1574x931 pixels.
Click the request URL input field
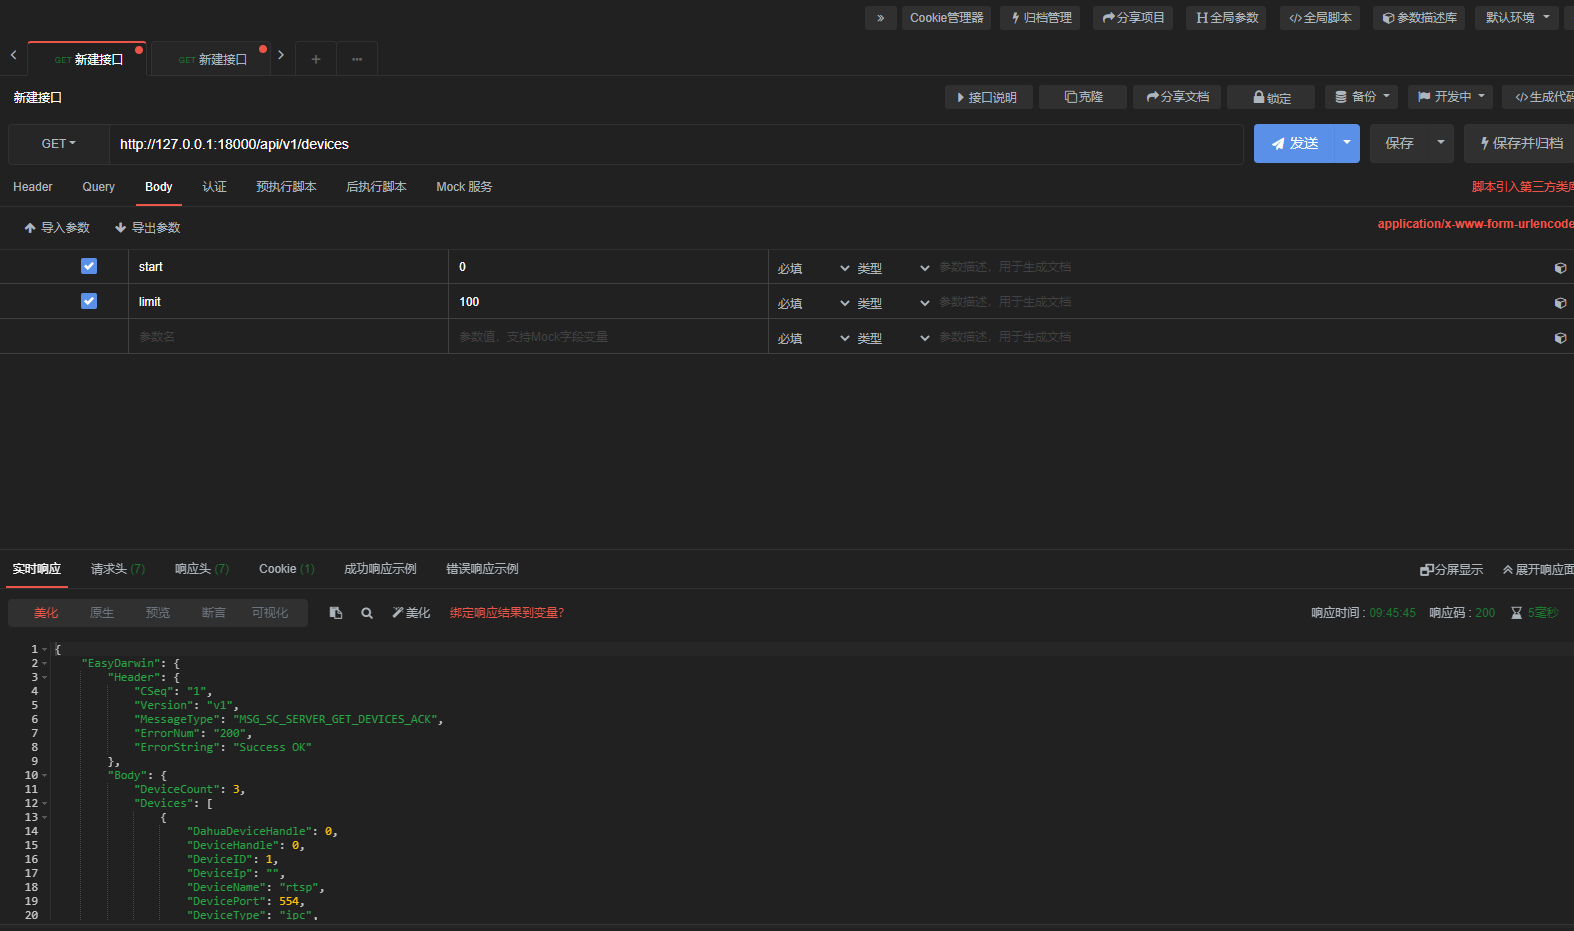coord(676,144)
